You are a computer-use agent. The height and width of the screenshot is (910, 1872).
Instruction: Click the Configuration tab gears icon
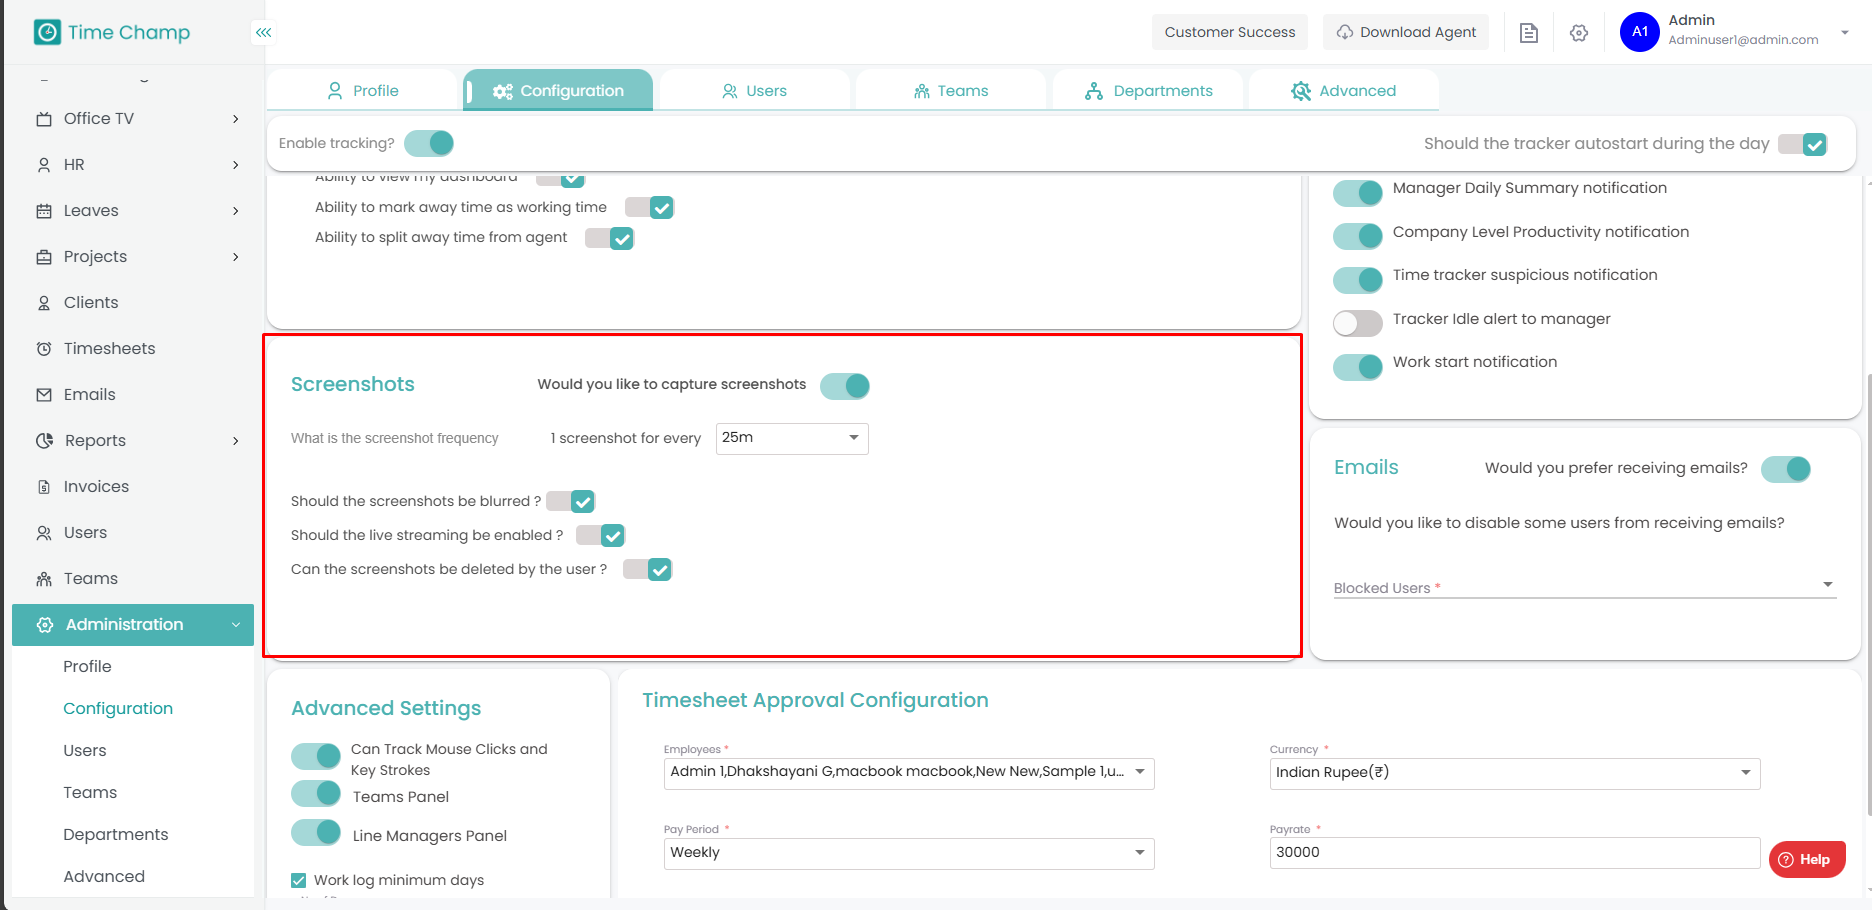pyautogui.click(x=502, y=91)
